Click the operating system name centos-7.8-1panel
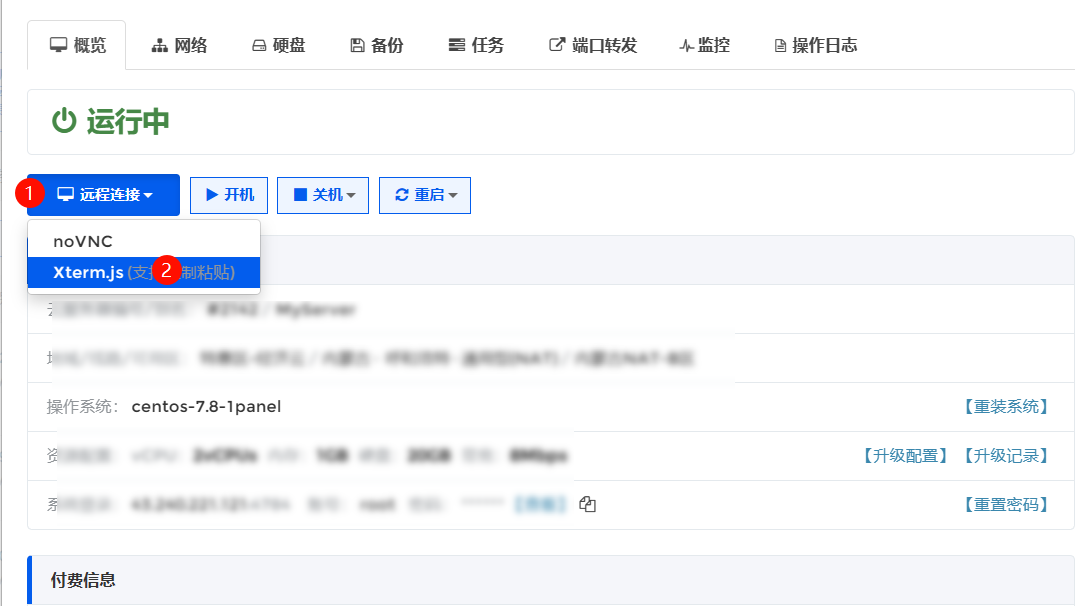This screenshot has height=606, width=1092. click(206, 407)
